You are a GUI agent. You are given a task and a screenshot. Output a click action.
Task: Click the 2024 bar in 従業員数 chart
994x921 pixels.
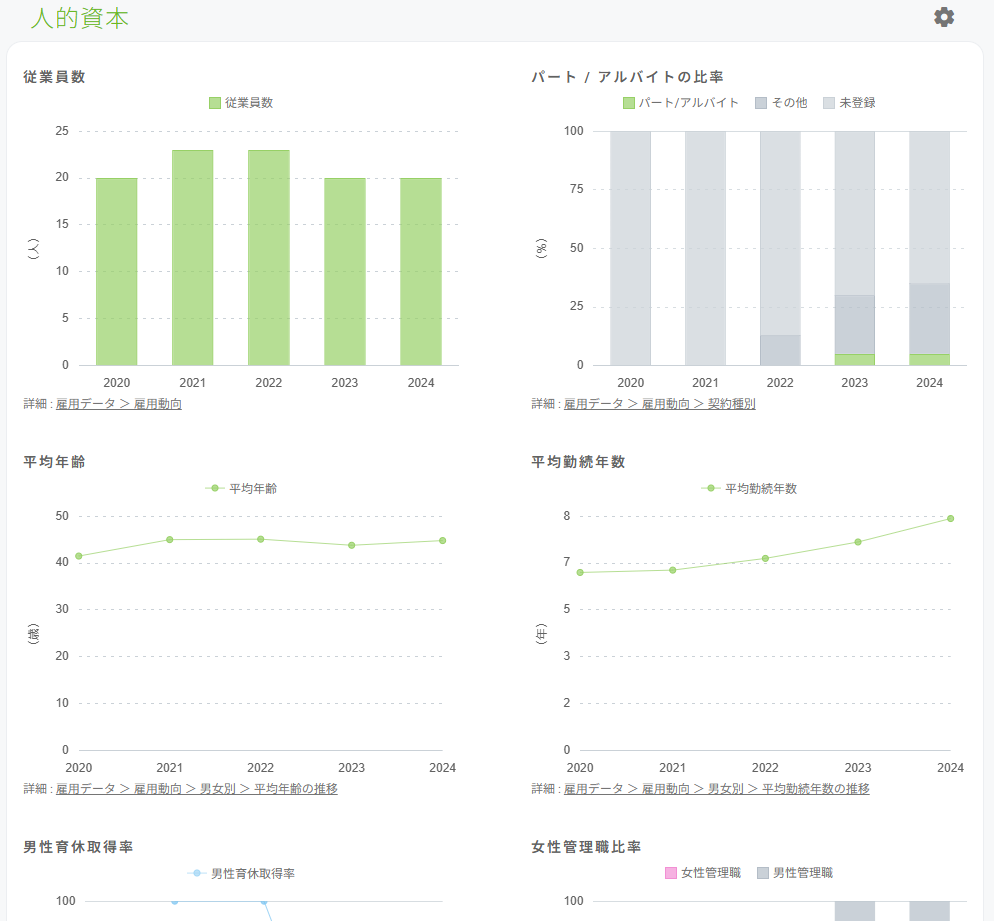pos(421,271)
